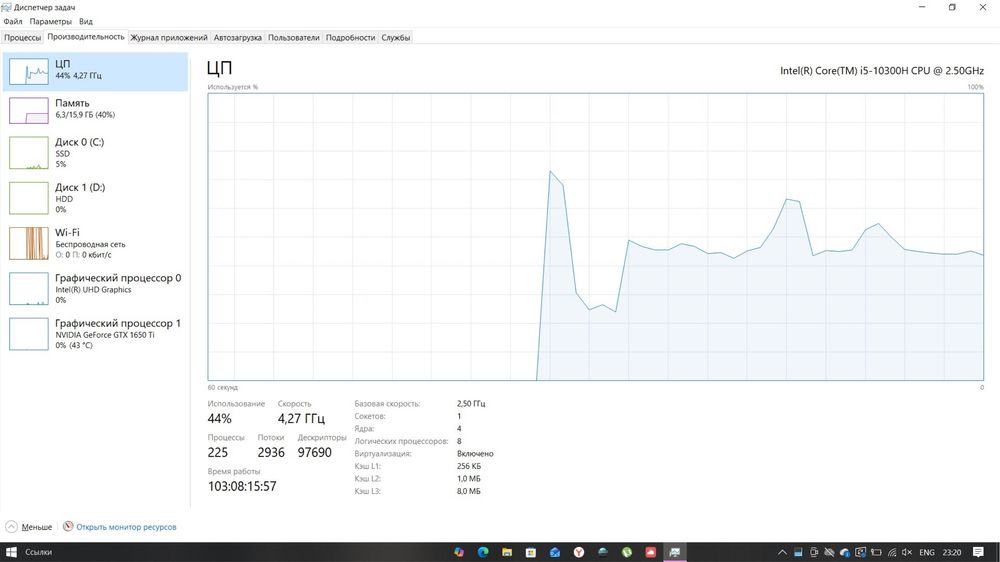Show hidden system tray icons

(x=783, y=552)
